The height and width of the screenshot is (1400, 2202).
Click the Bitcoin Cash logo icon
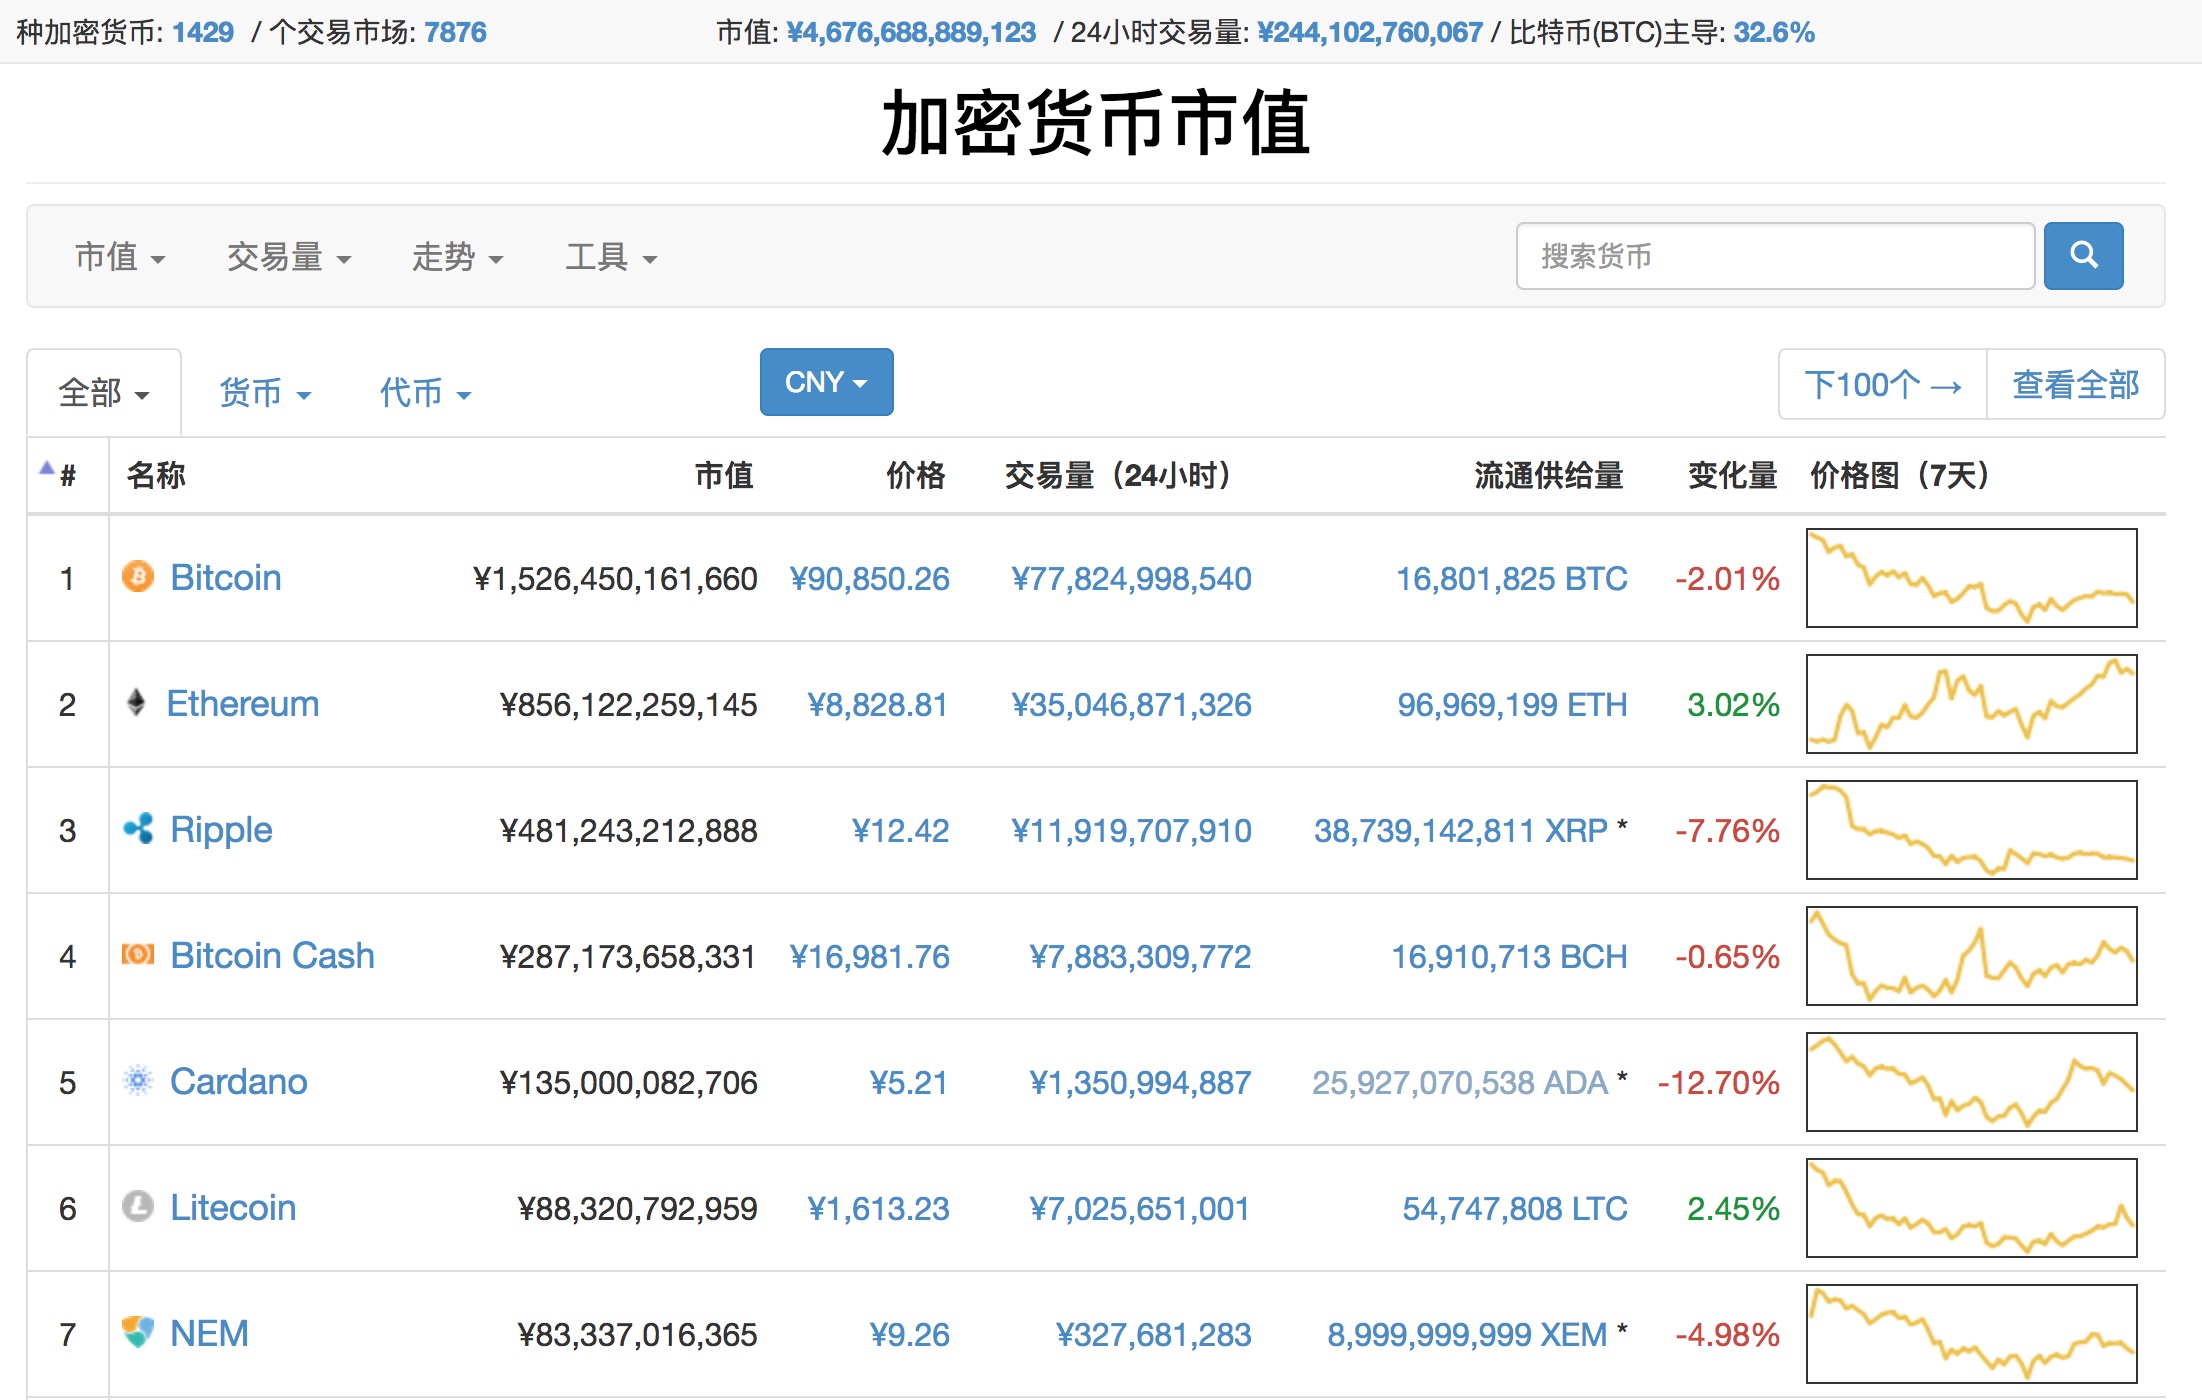(138, 955)
